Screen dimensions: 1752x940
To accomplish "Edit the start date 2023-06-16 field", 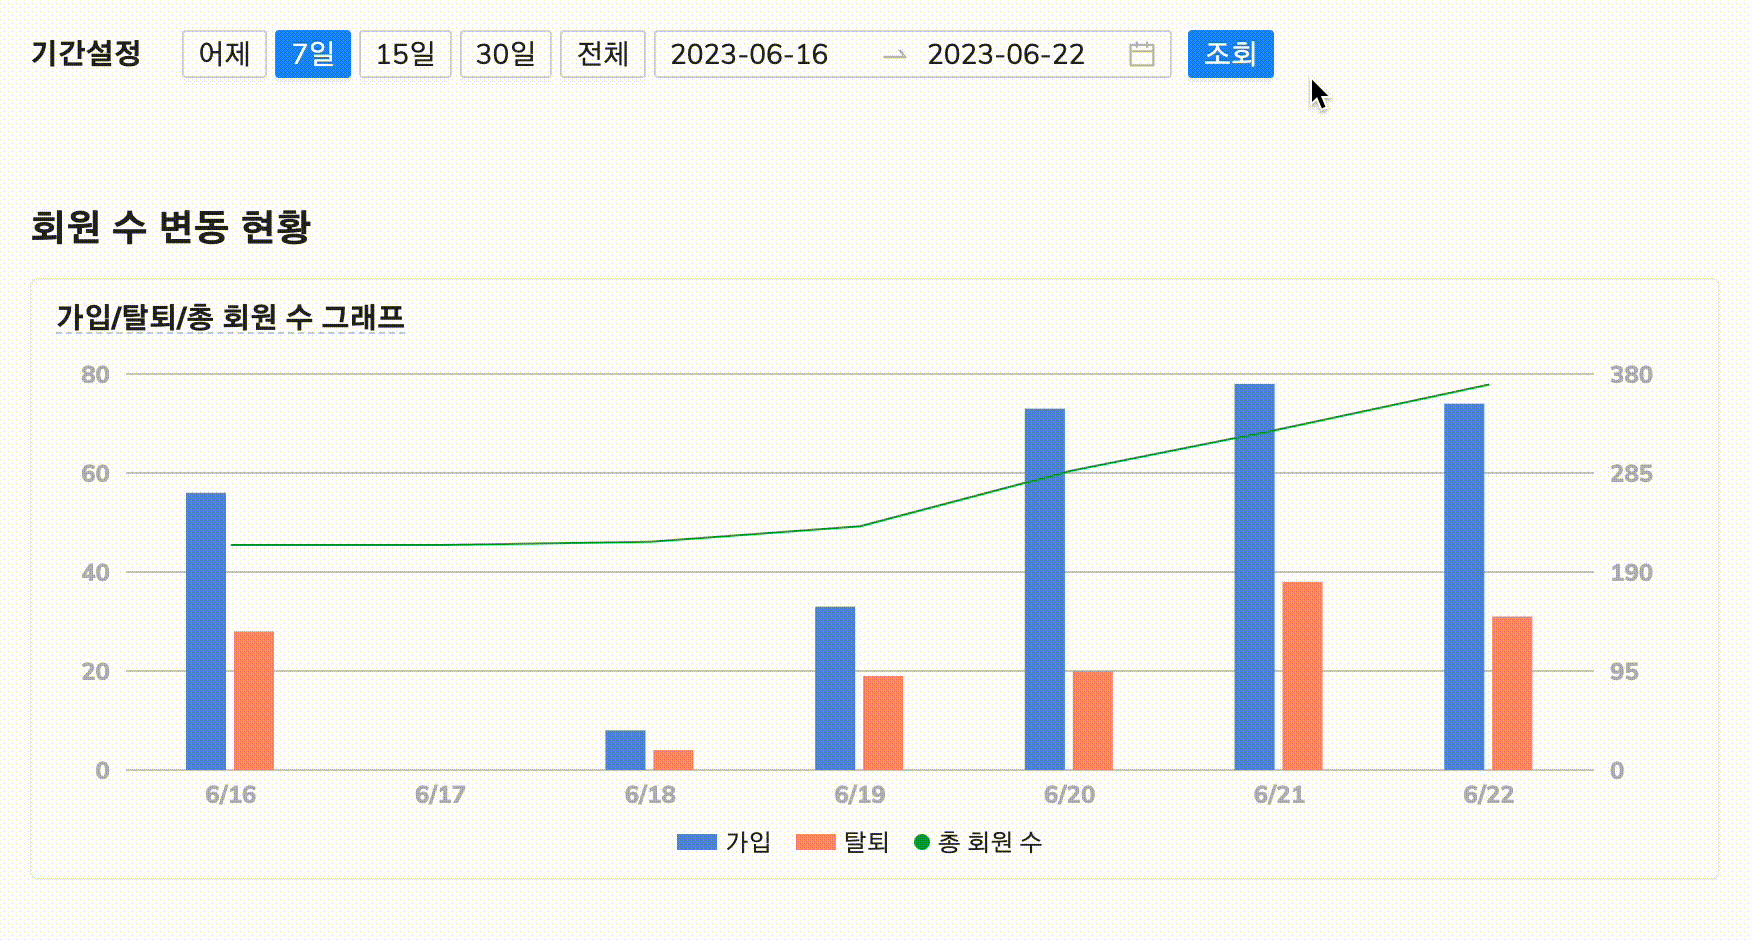I will coord(749,54).
